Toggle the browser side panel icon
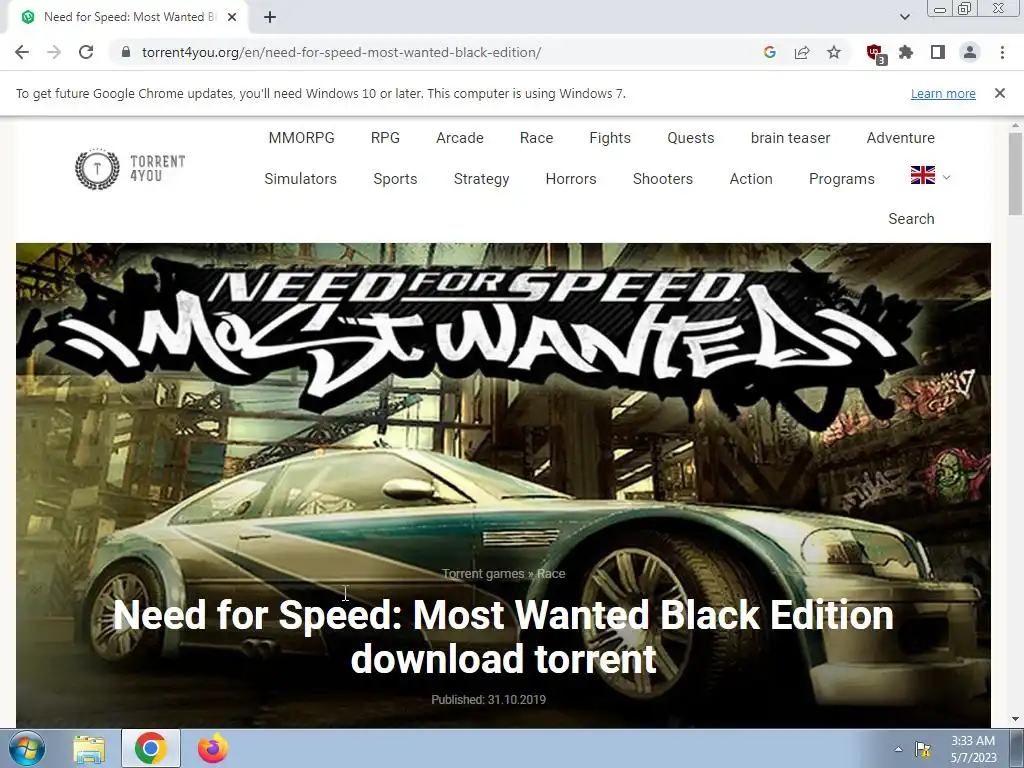The width and height of the screenshot is (1024, 768). point(938,52)
